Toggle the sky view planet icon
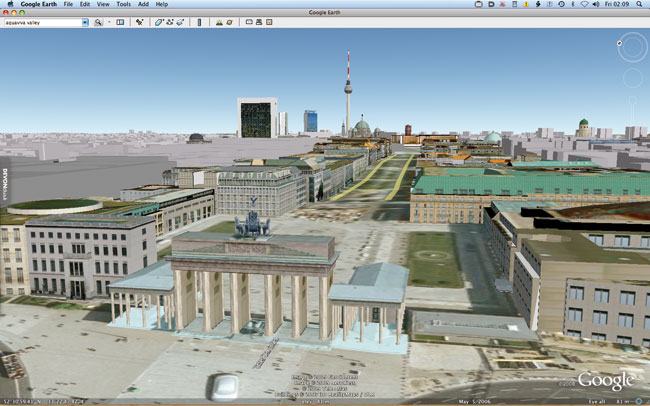The height and width of the screenshot is (406, 650). pos(230,21)
